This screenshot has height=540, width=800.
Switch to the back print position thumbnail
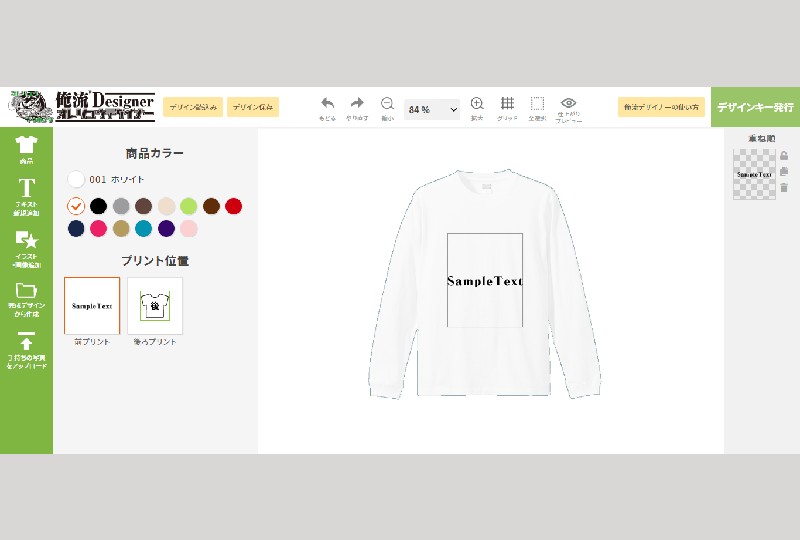(155, 306)
